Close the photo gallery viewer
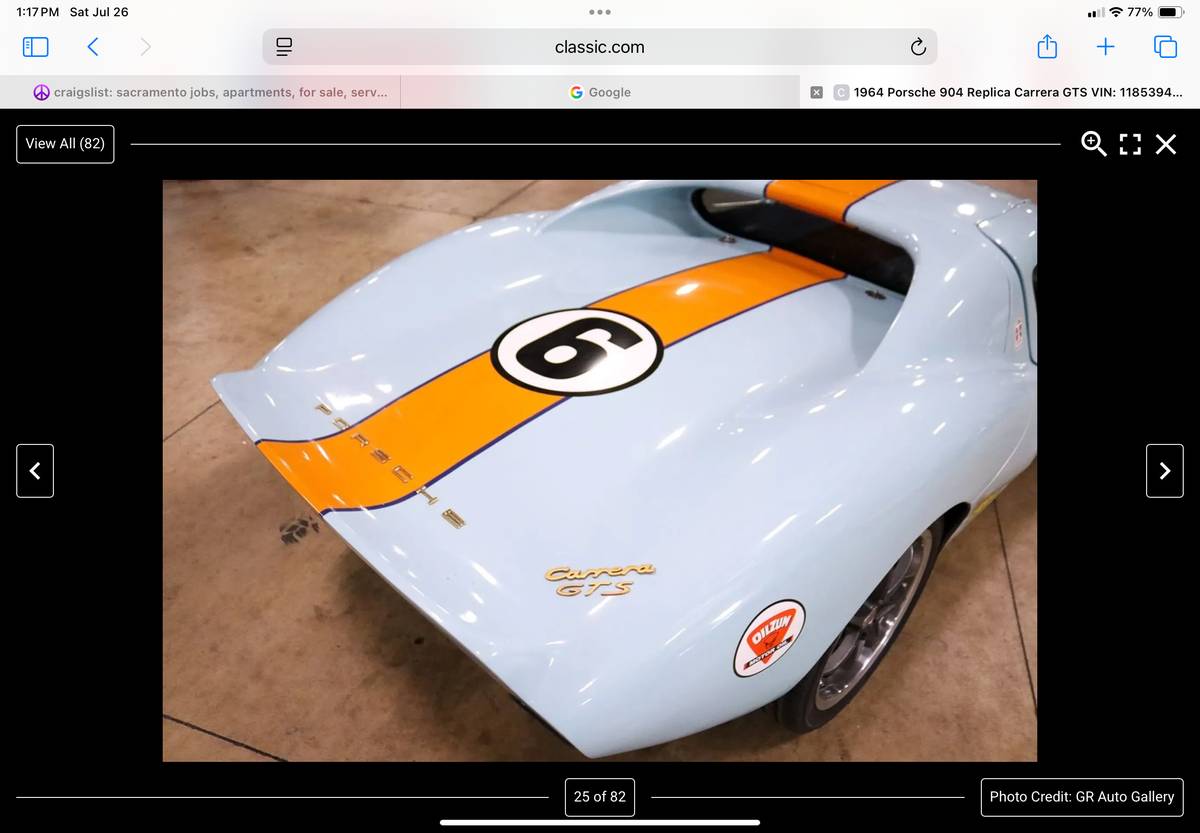 click(1166, 144)
